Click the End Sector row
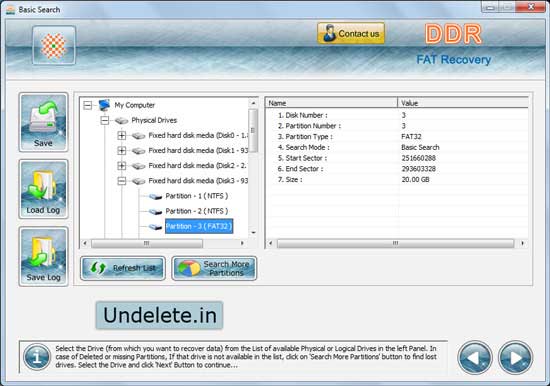 point(397,169)
